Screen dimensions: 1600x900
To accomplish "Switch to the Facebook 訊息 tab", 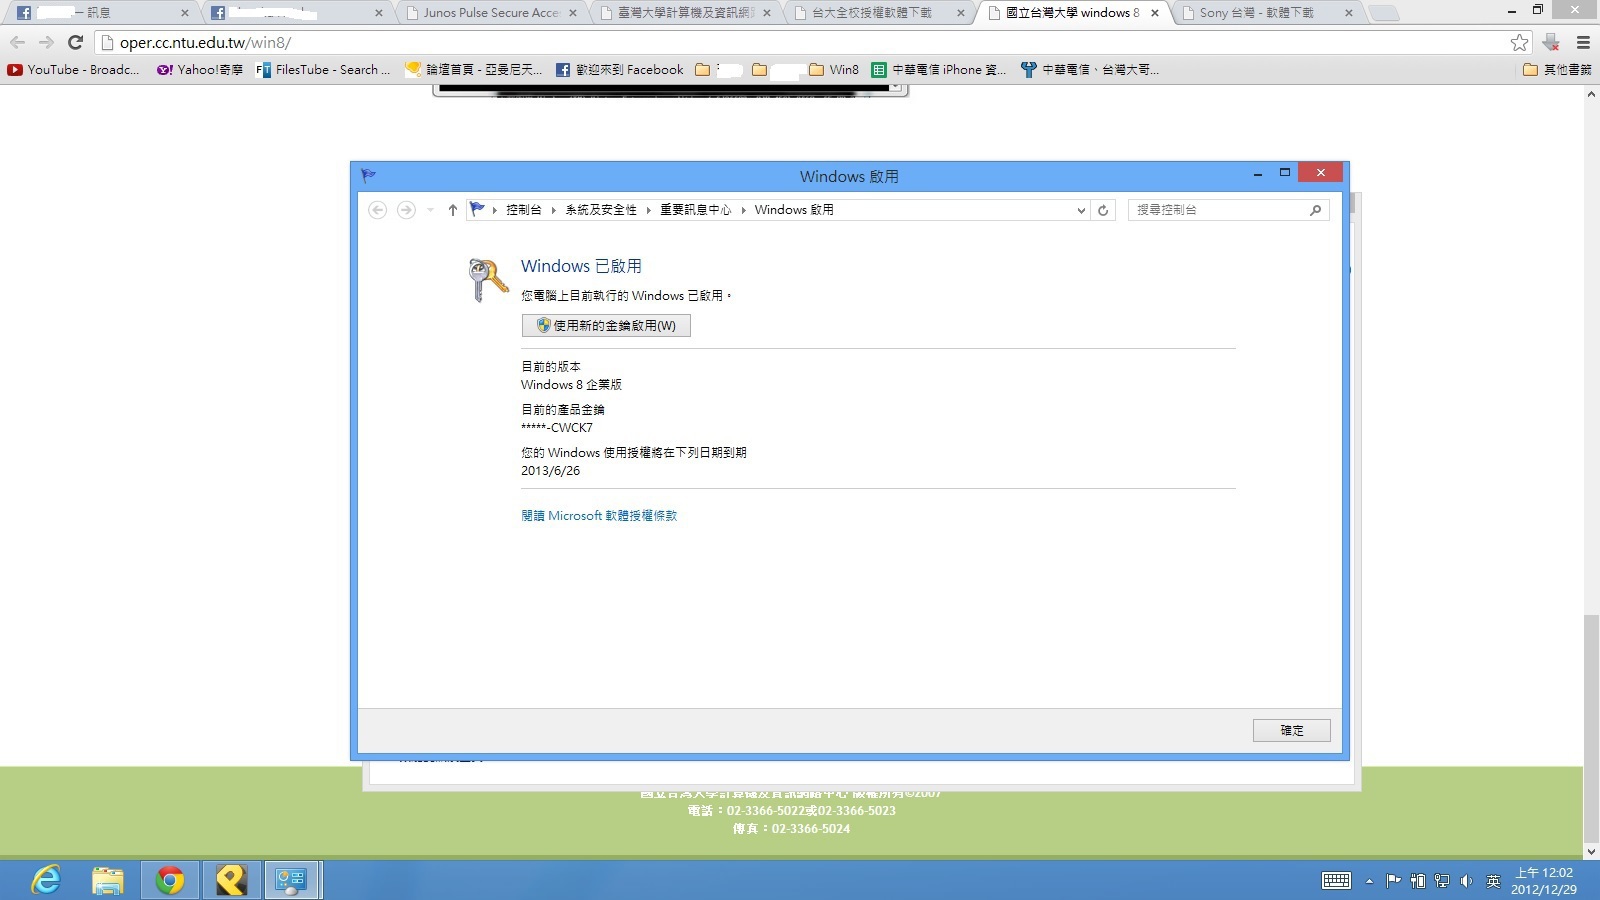I will (x=101, y=13).
